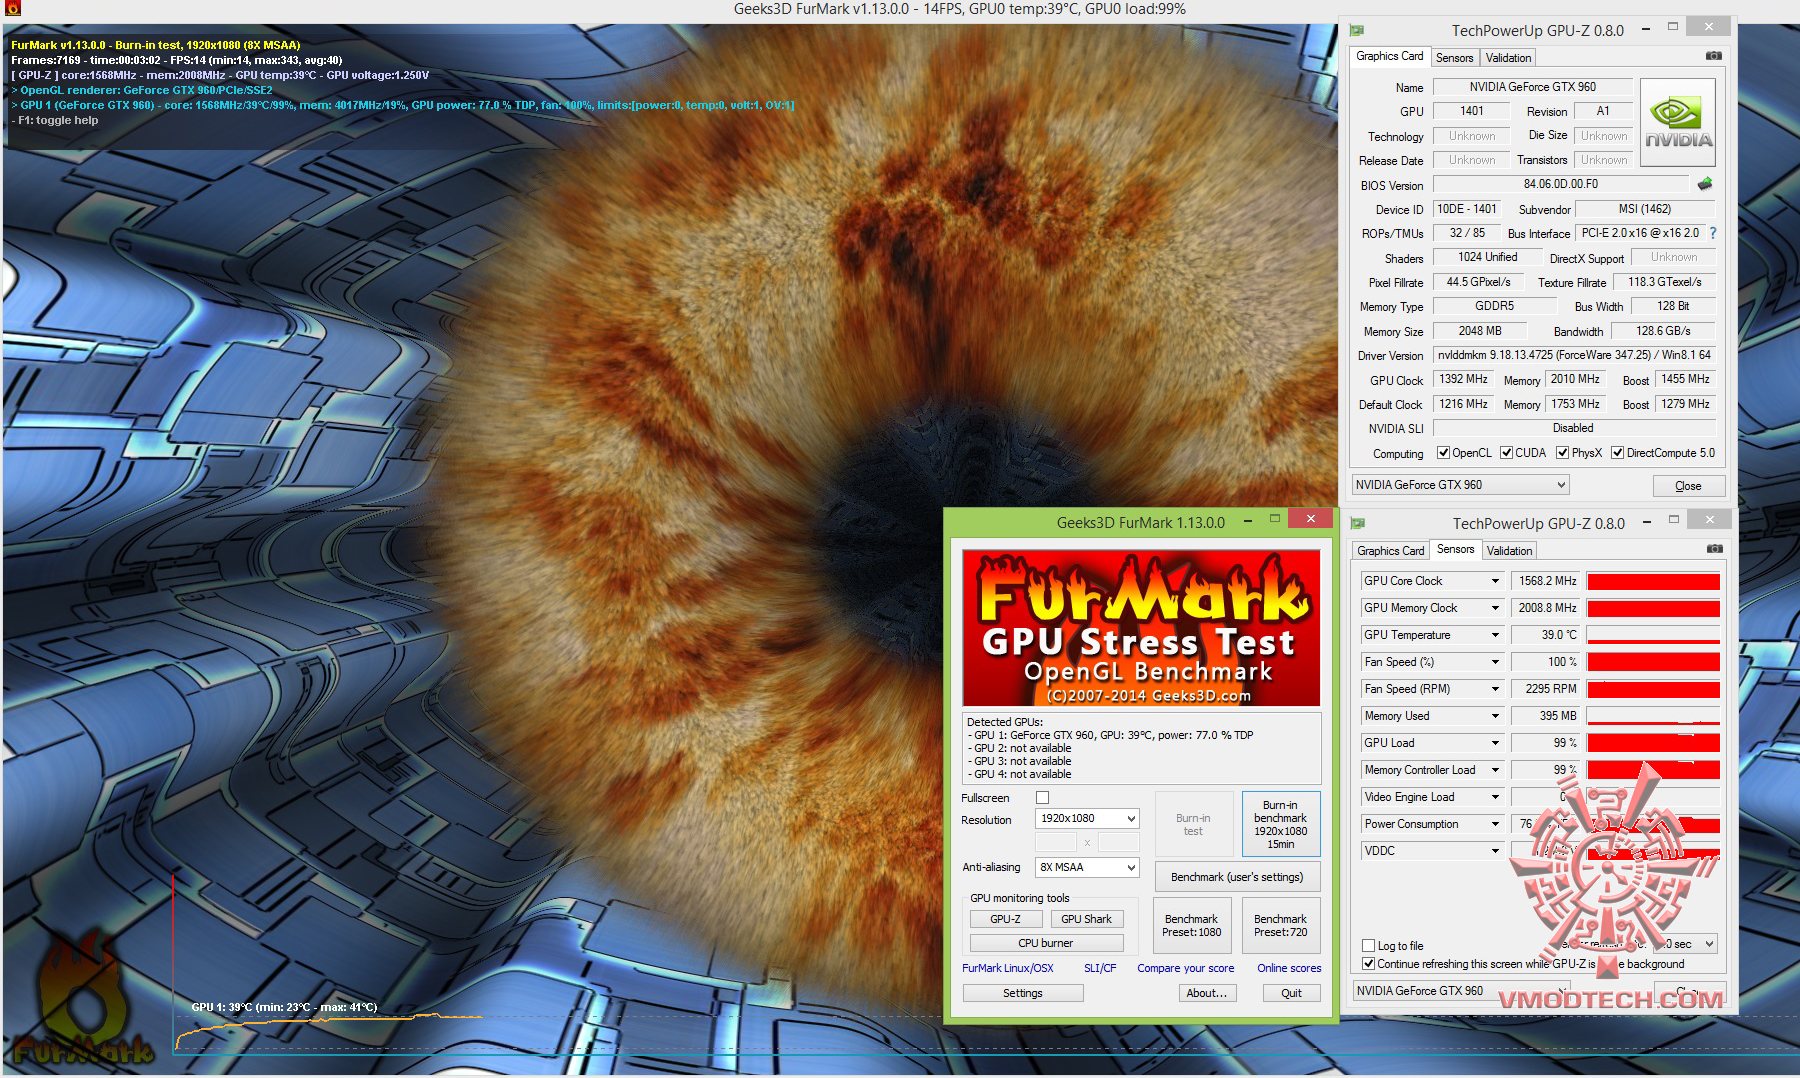The height and width of the screenshot is (1078, 1800).
Task: Click the NVIDIA logo in GPU-Z
Action: coord(1679,124)
